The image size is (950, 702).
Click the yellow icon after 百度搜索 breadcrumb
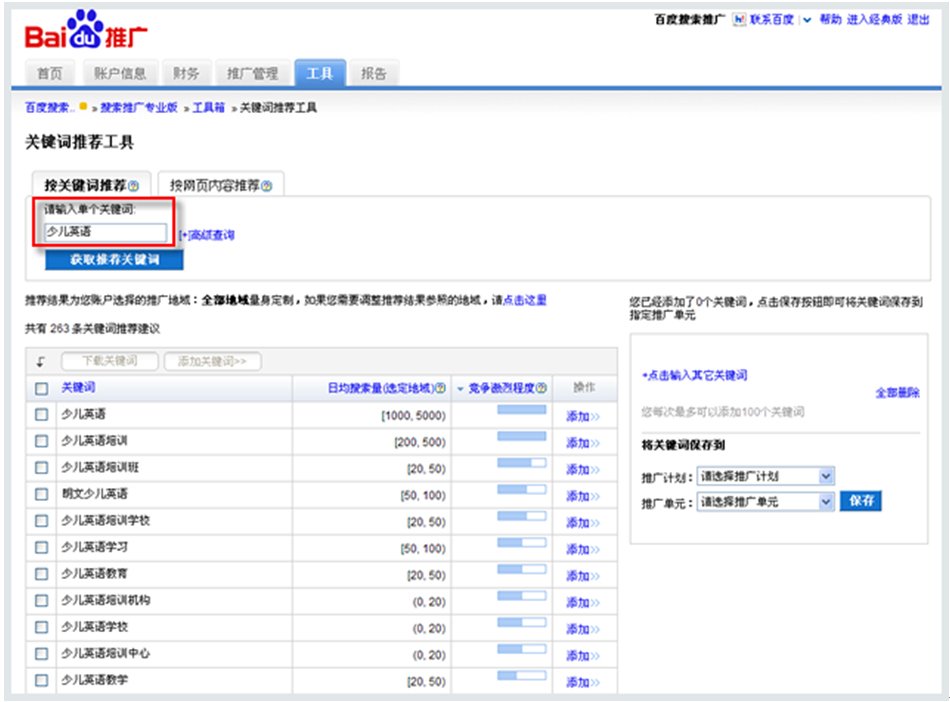[84, 107]
